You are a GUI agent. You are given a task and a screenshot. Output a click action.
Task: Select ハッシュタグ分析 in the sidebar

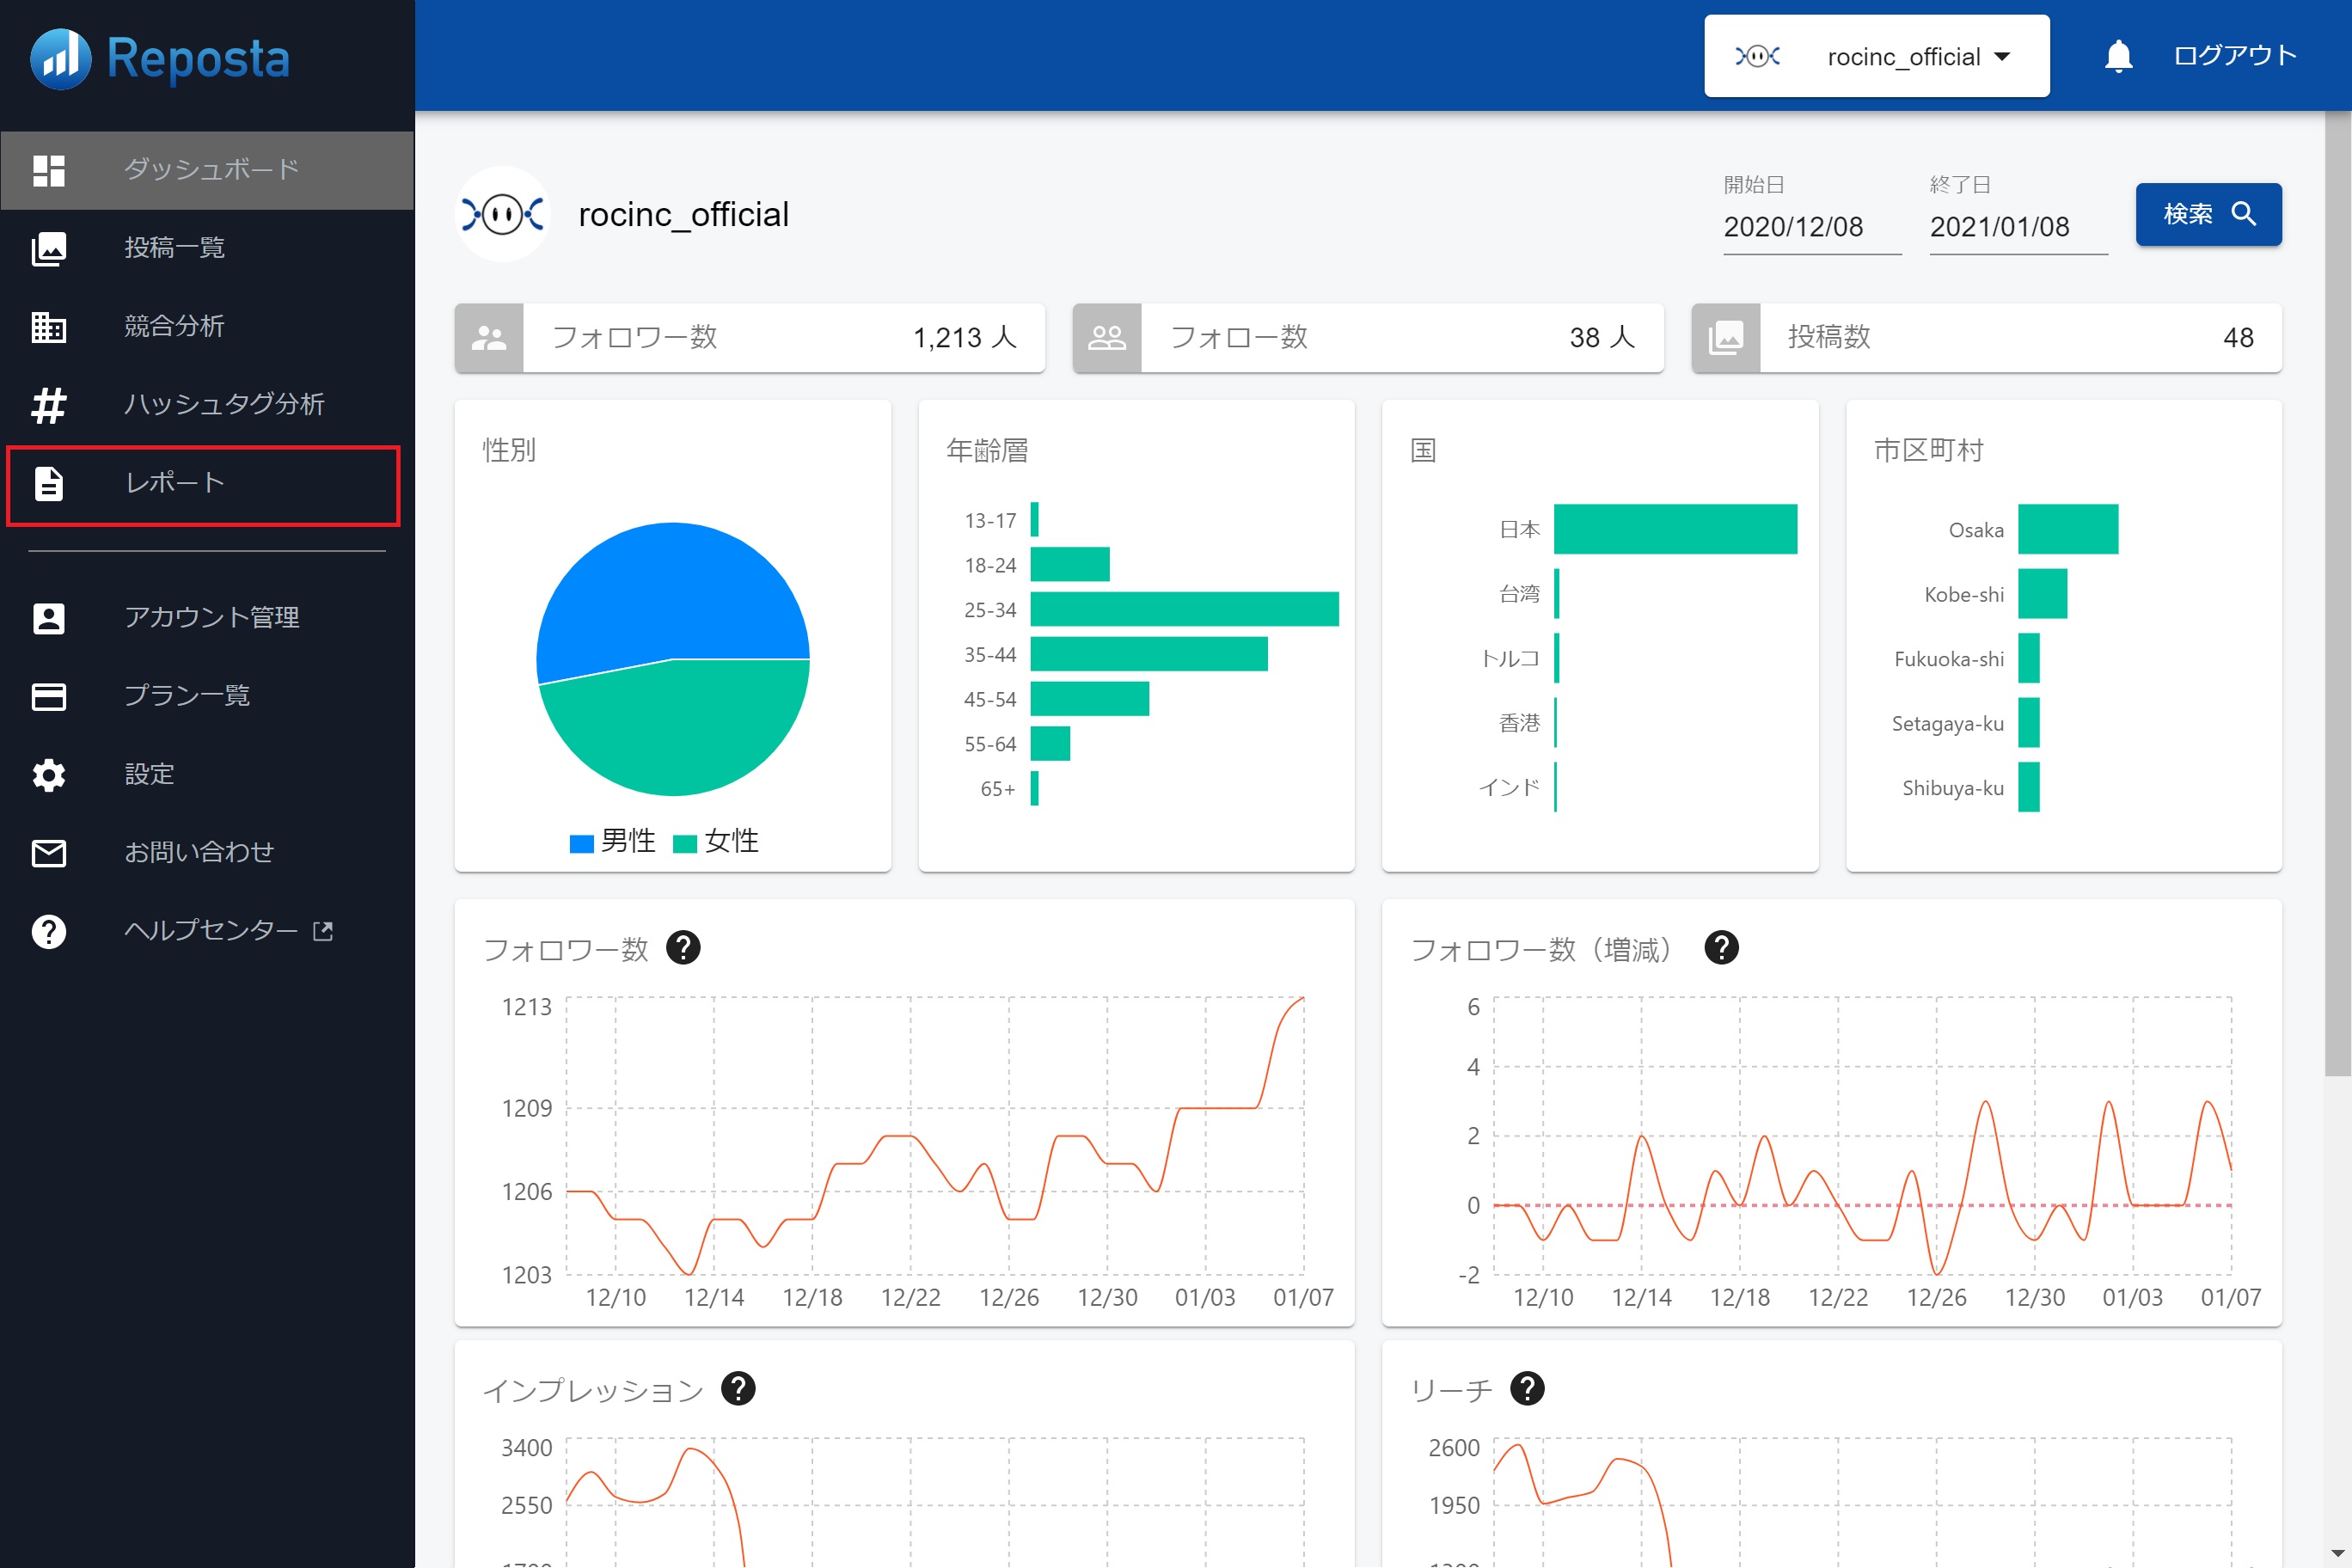[x=207, y=405]
